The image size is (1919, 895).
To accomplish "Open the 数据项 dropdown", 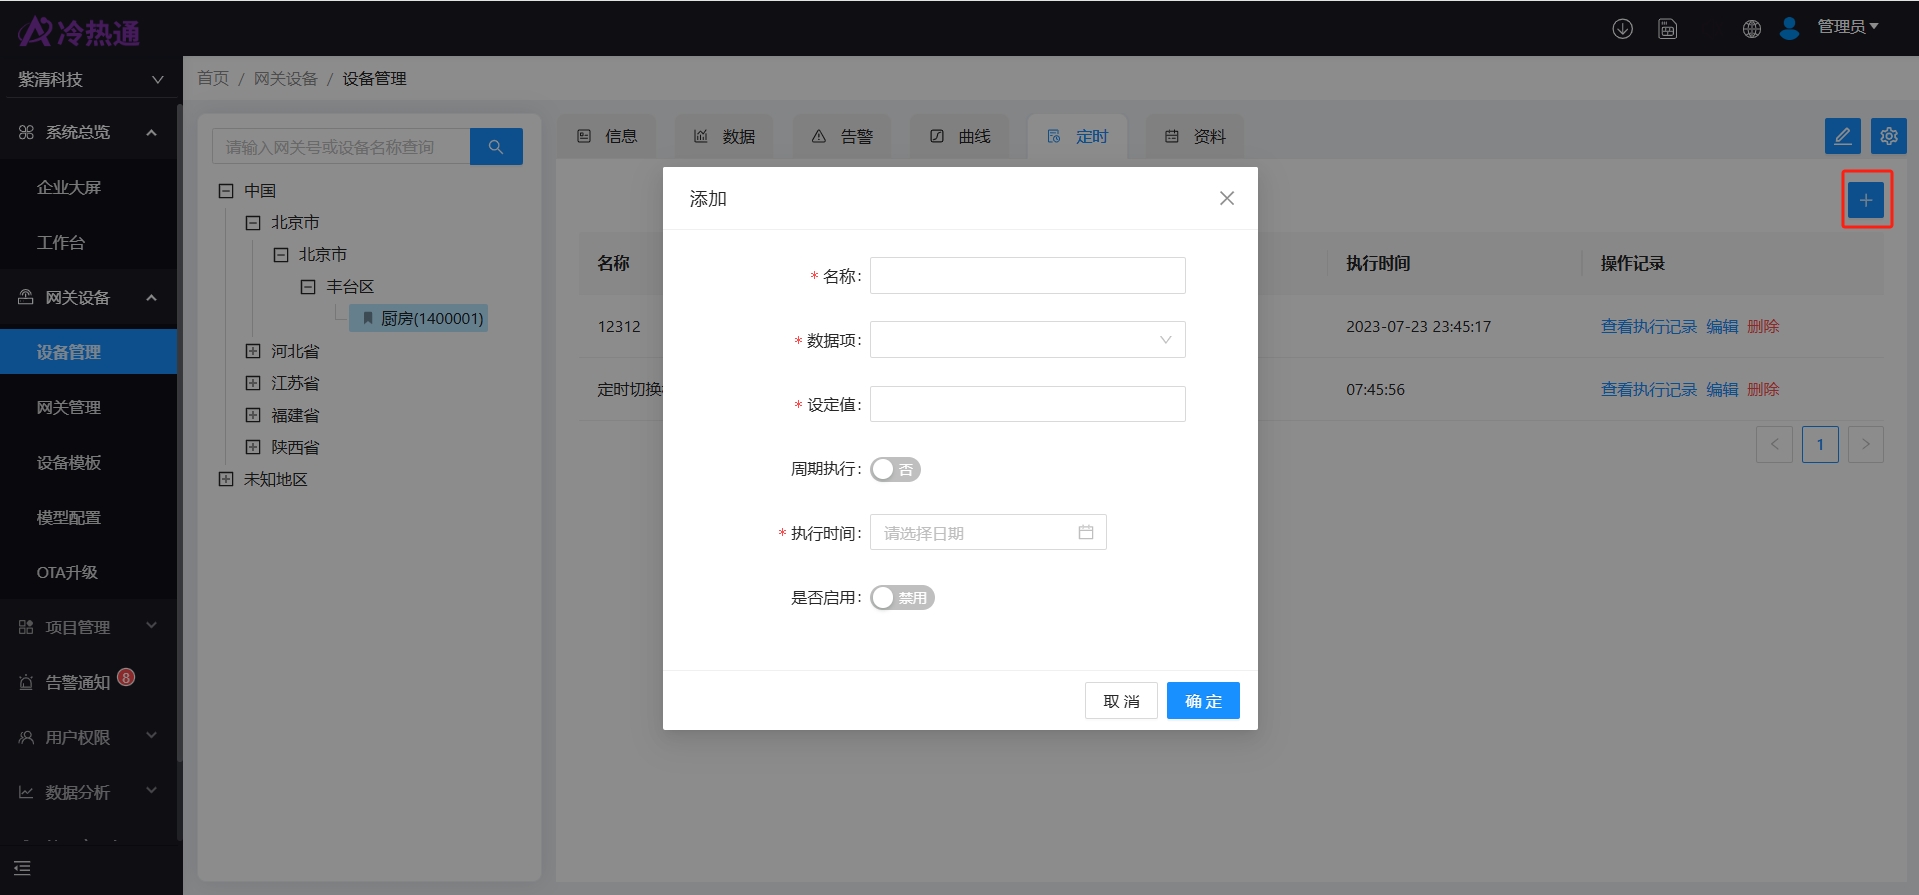I will click(x=1028, y=340).
